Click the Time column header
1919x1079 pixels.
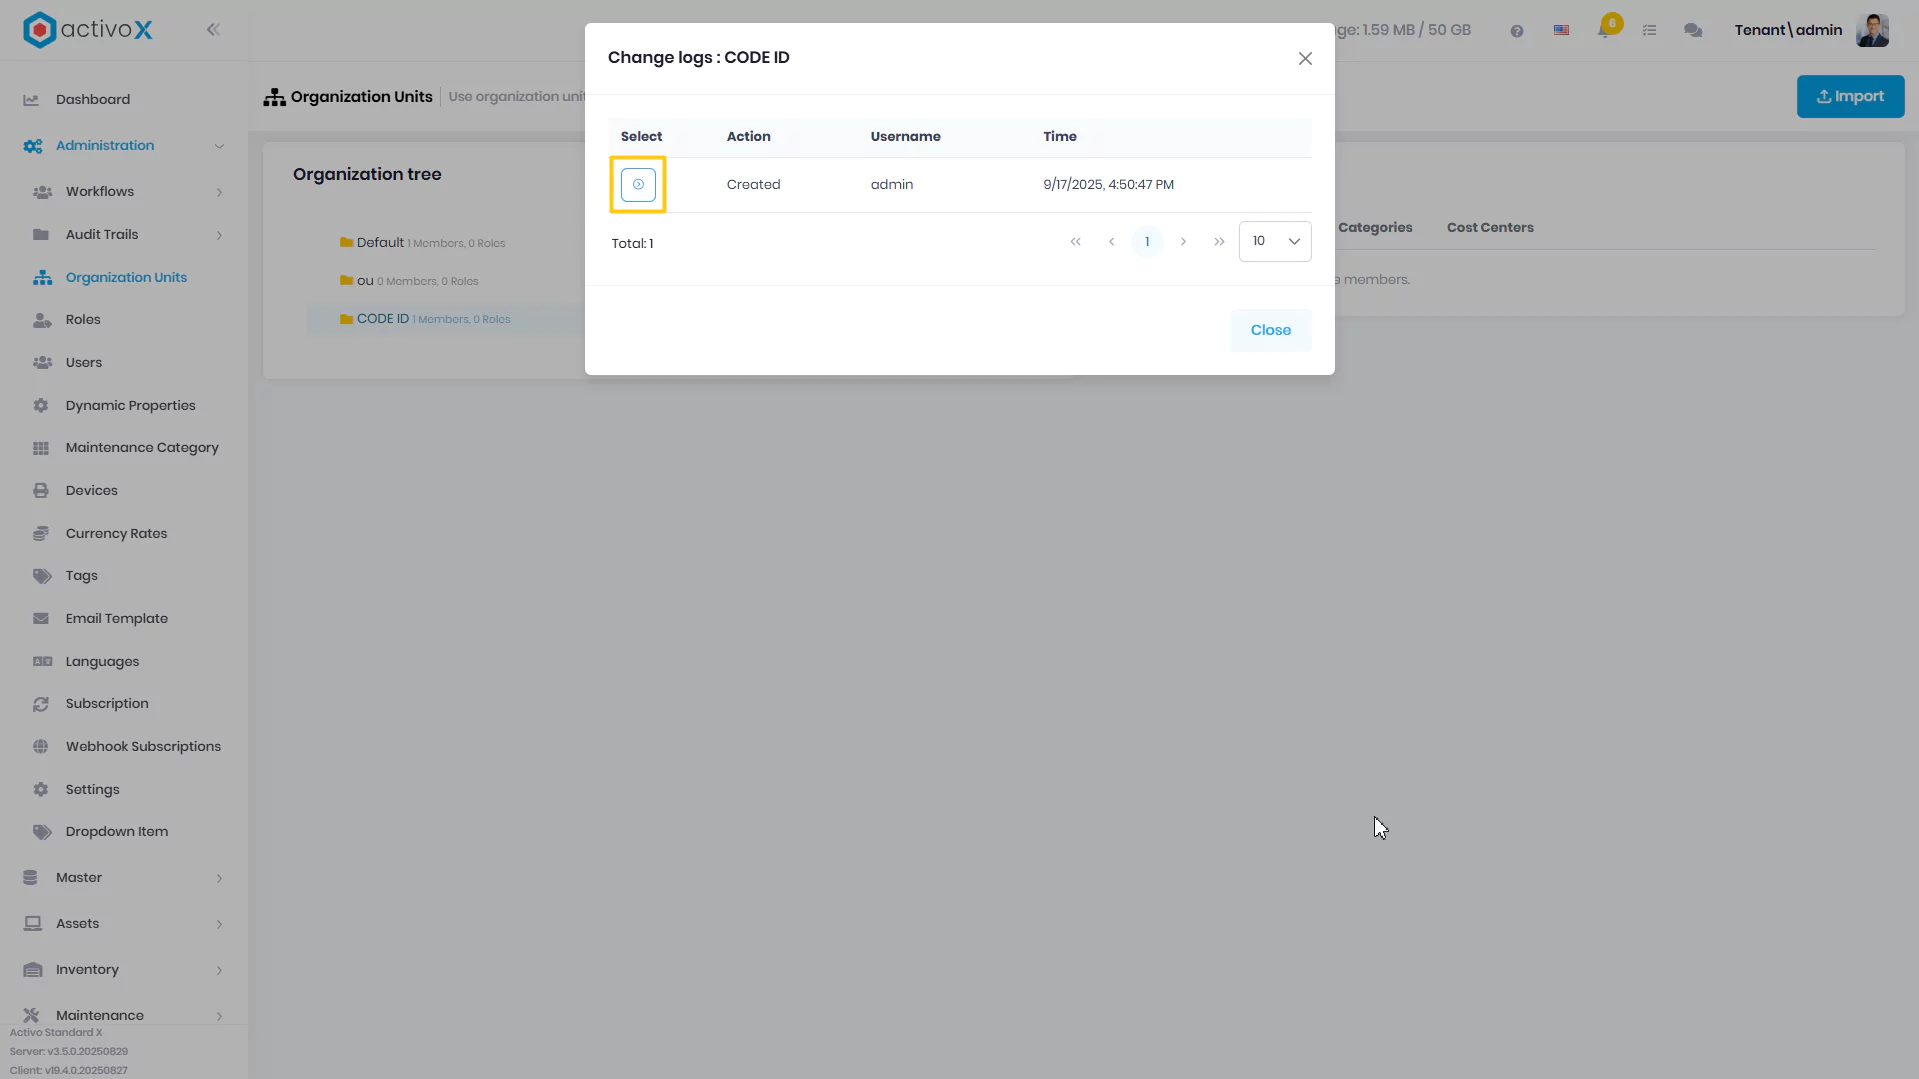point(1060,137)
